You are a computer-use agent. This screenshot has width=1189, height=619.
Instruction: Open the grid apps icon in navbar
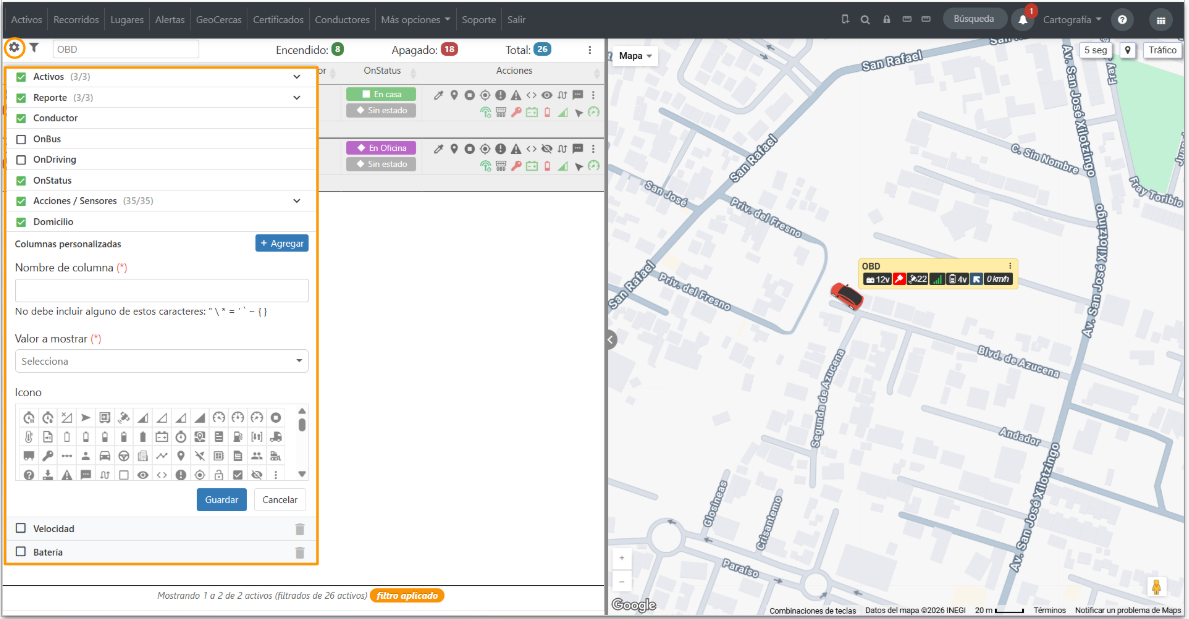pyautogui.click(x=1160, y=20)
